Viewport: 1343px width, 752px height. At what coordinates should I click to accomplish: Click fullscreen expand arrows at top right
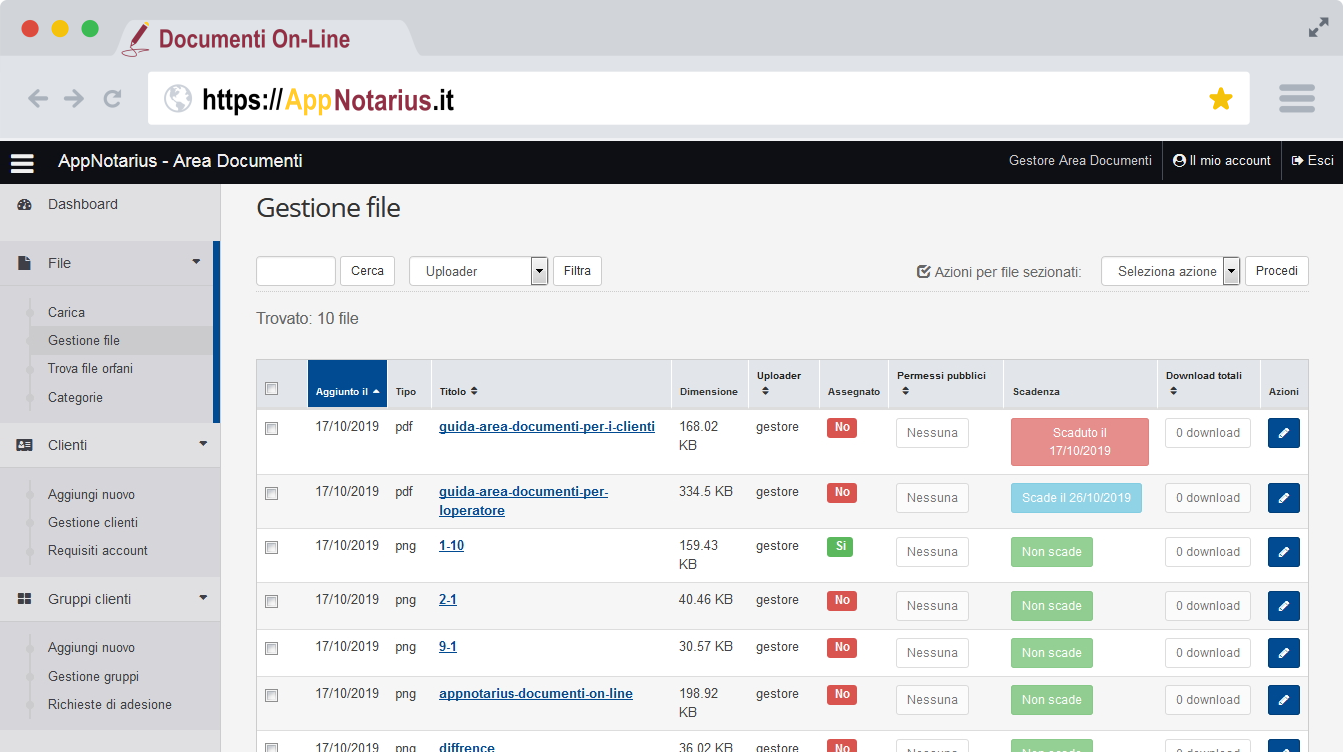tap(1318, 29)
